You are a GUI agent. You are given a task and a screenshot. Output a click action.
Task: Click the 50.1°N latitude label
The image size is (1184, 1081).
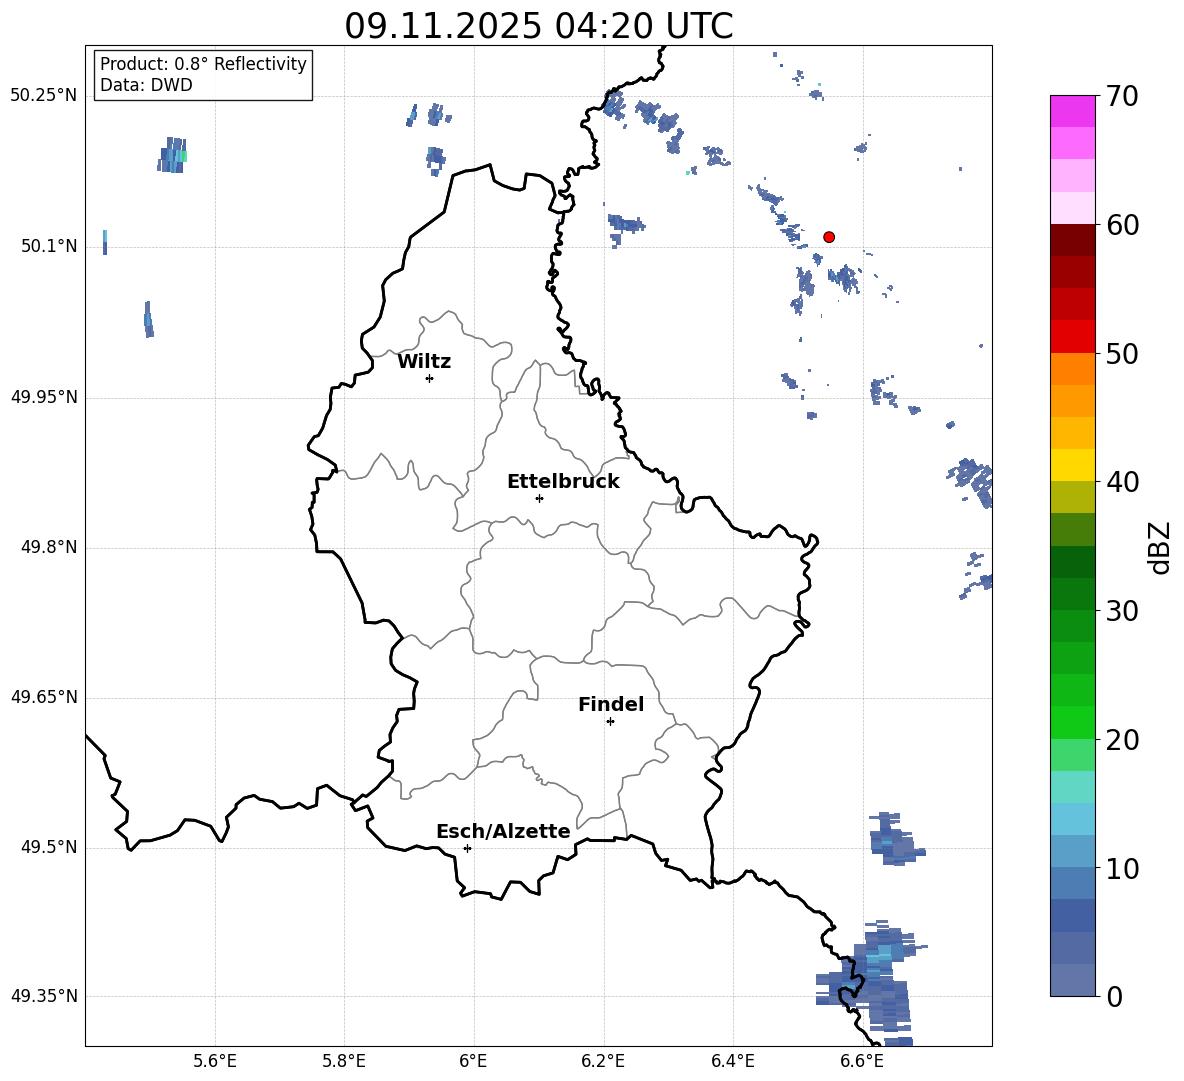49,247
